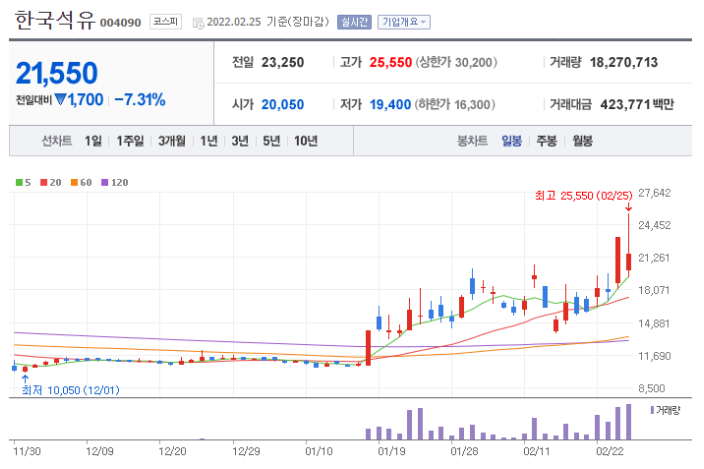This screenshot has width=704, height=469.
Task: Click the 11,690 y-axis label
Action: 654,356
